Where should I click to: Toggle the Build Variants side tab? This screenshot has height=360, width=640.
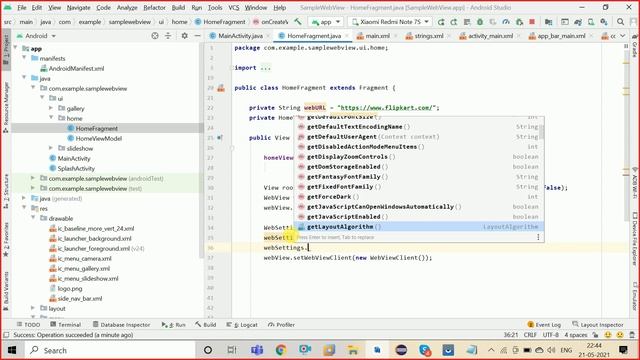[6, 291]
